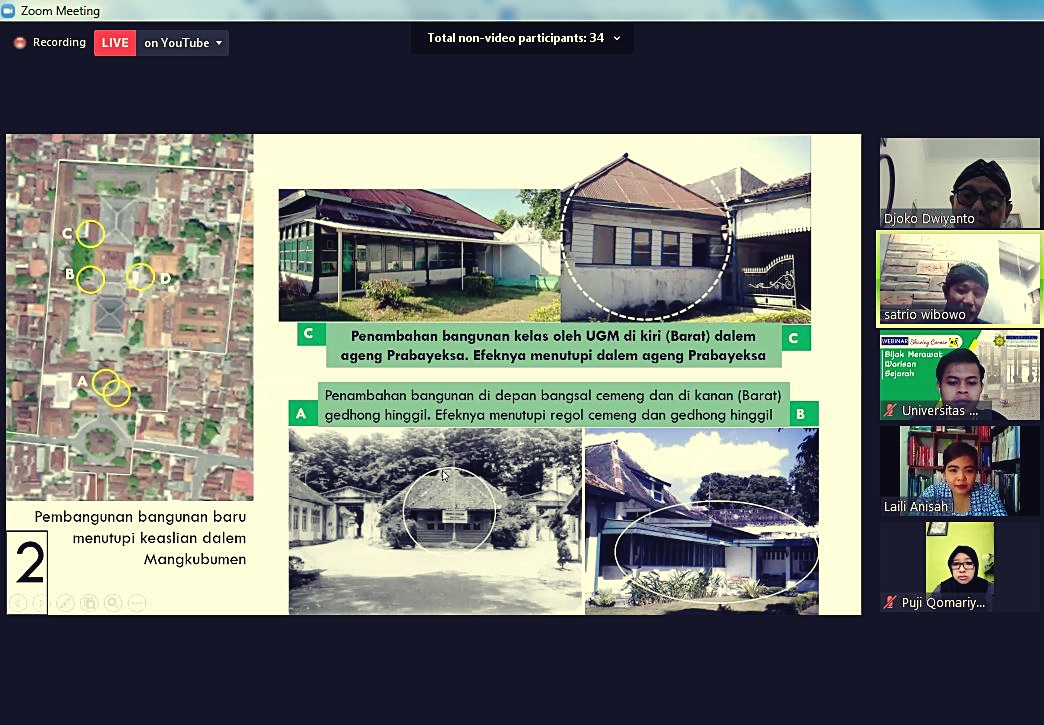Select the Djoko Dwiyanto video tile
The height and width of the screenshot is (725, 1044).
click(x=959, y=182)
